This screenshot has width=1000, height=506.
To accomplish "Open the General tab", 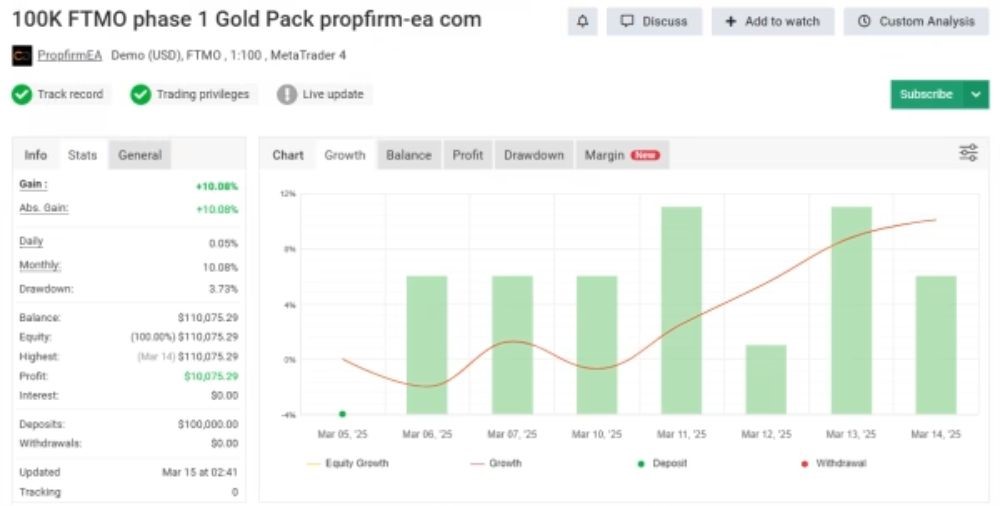I will [x=140, y=155].
